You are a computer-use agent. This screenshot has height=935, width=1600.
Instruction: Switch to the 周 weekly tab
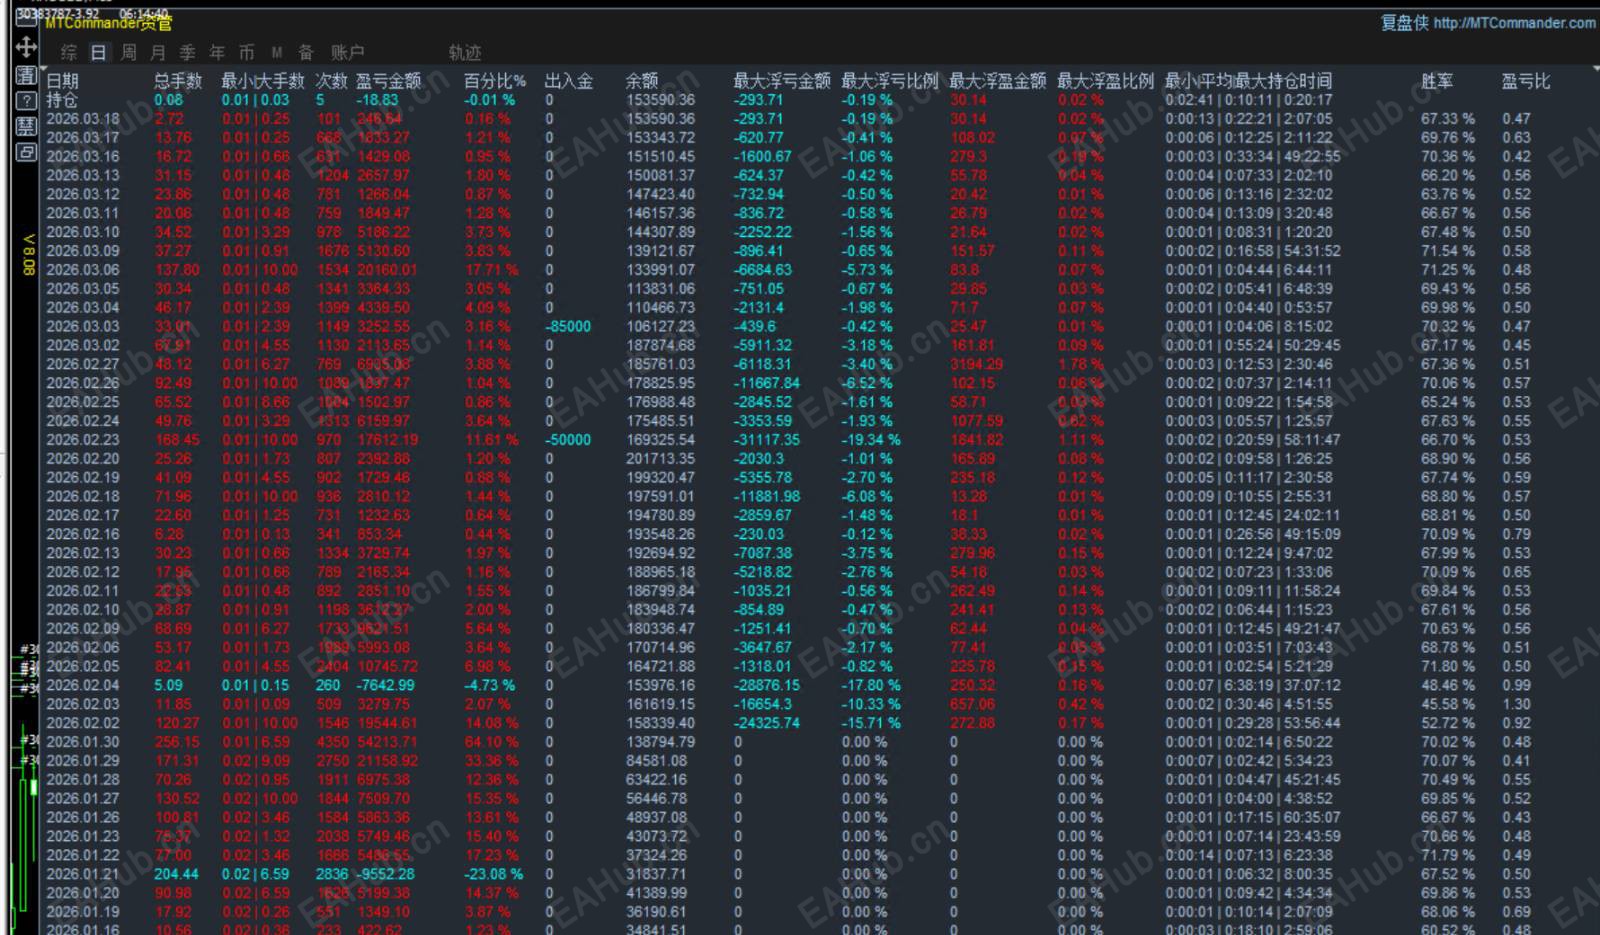128,52
